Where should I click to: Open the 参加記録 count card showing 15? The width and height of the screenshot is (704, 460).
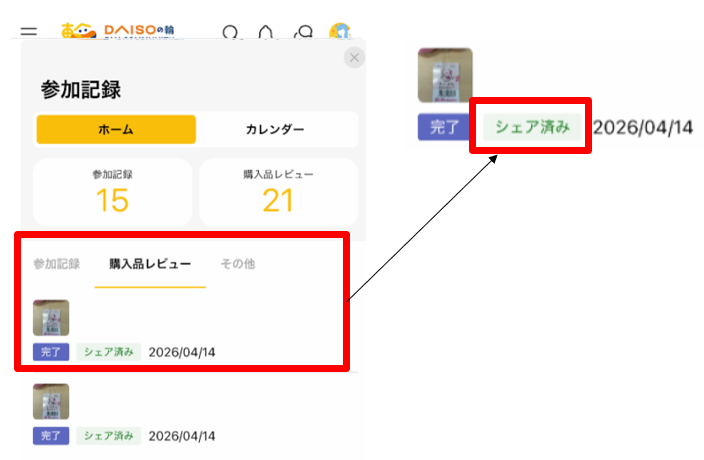112,191
